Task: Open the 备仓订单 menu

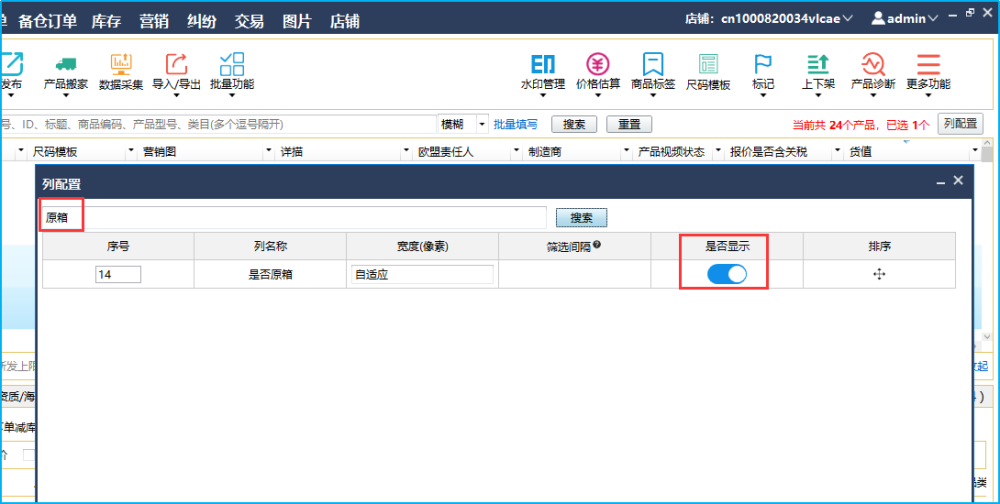Action: pos(47,21)
